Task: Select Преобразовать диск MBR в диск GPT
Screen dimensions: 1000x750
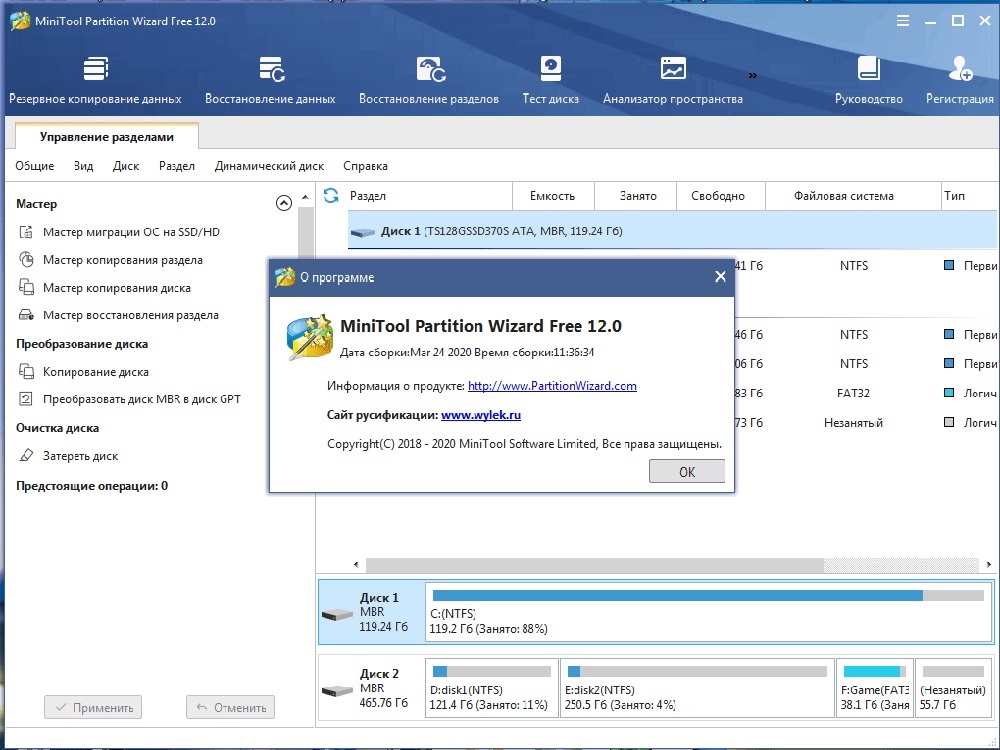Action: click(130, 399)
